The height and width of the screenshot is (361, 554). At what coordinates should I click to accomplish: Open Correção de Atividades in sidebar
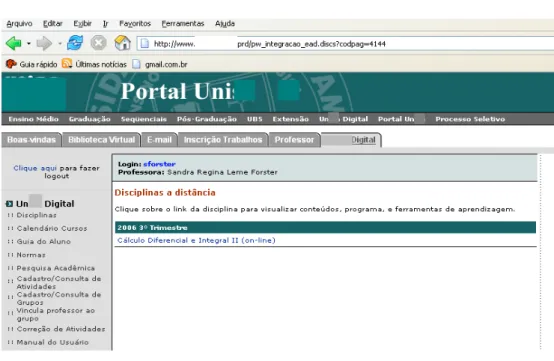point(61,329)
